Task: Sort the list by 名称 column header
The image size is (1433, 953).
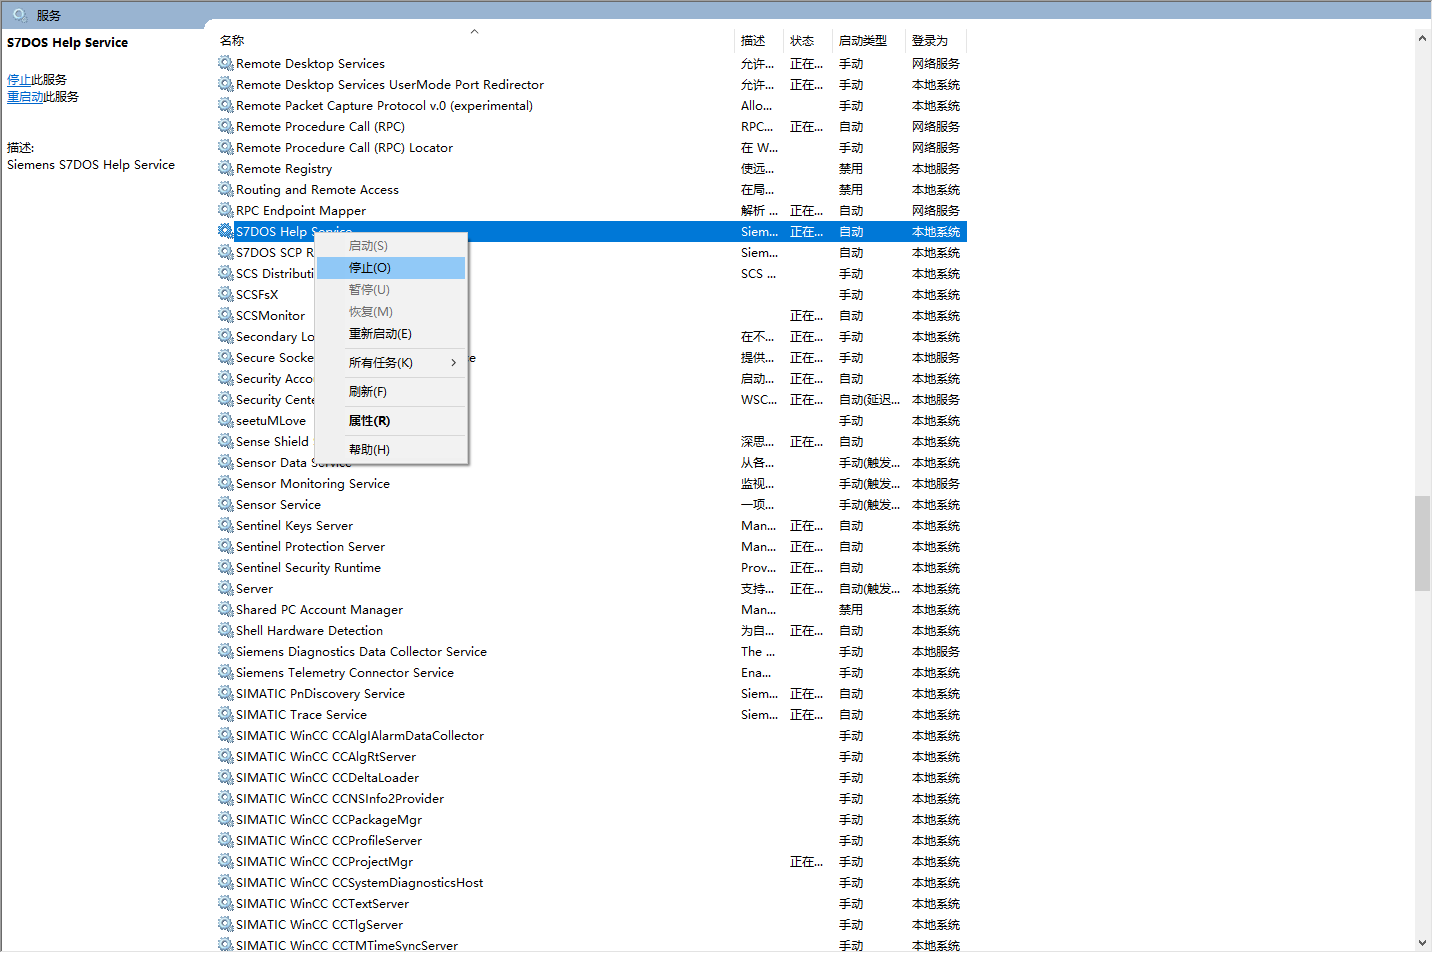Action: pyautogui.click(x=232, y=41)
